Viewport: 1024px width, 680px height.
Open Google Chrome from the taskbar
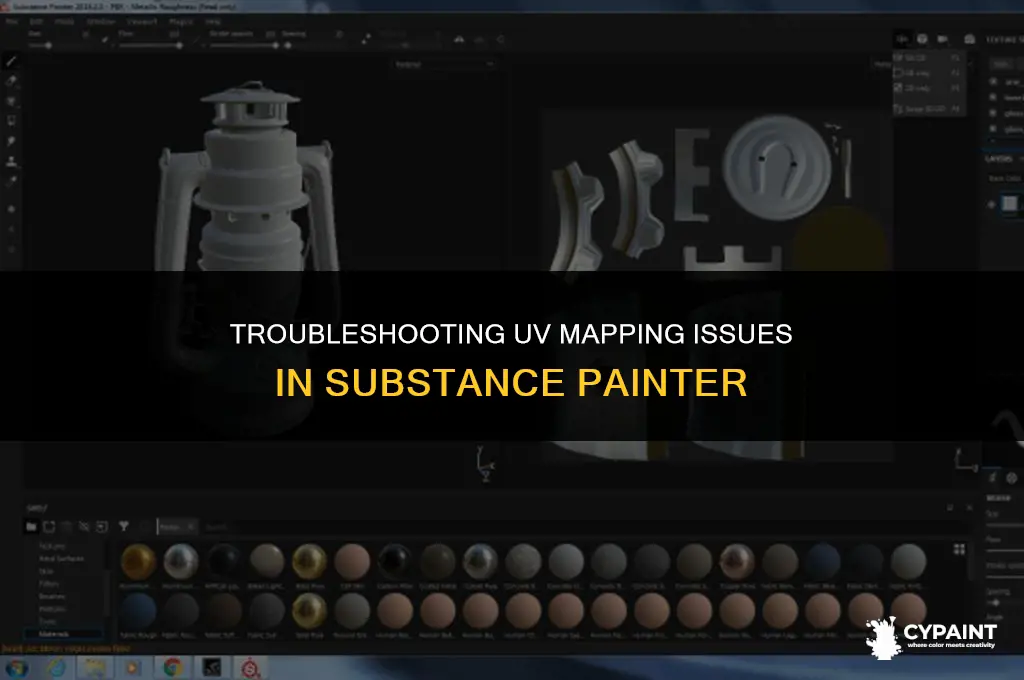(x=172, y=668)
